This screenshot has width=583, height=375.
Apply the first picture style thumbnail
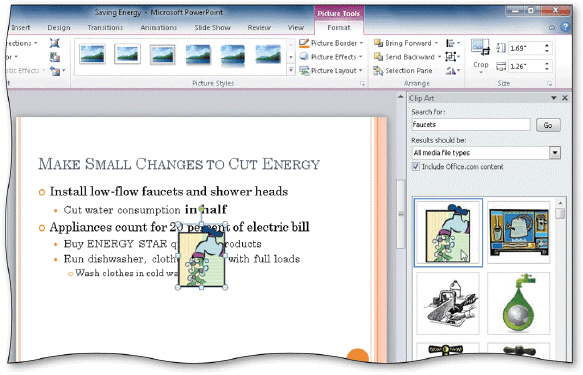point(92,54)
